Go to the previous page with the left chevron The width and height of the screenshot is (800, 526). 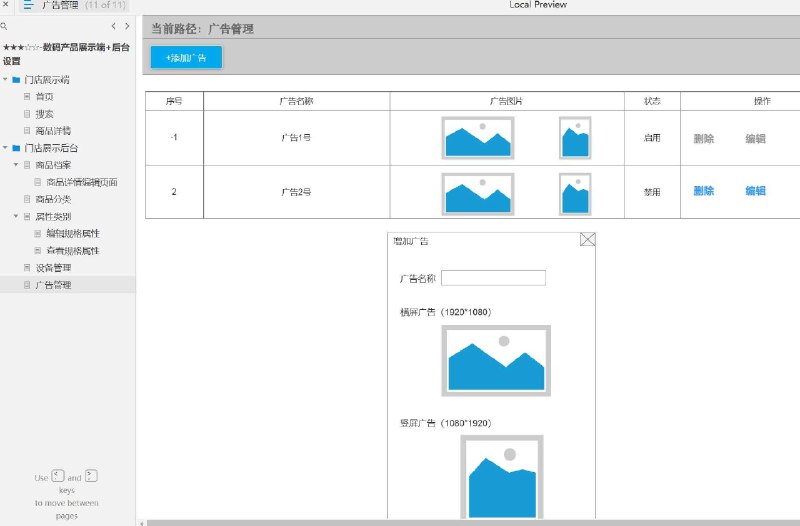tap(113, 26)
